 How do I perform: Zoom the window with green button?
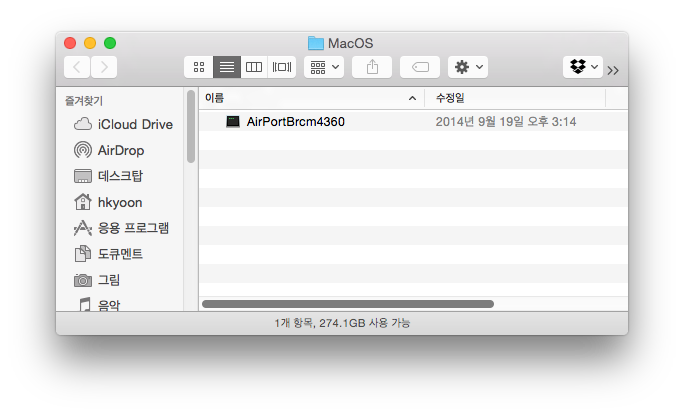click(110, 43)
